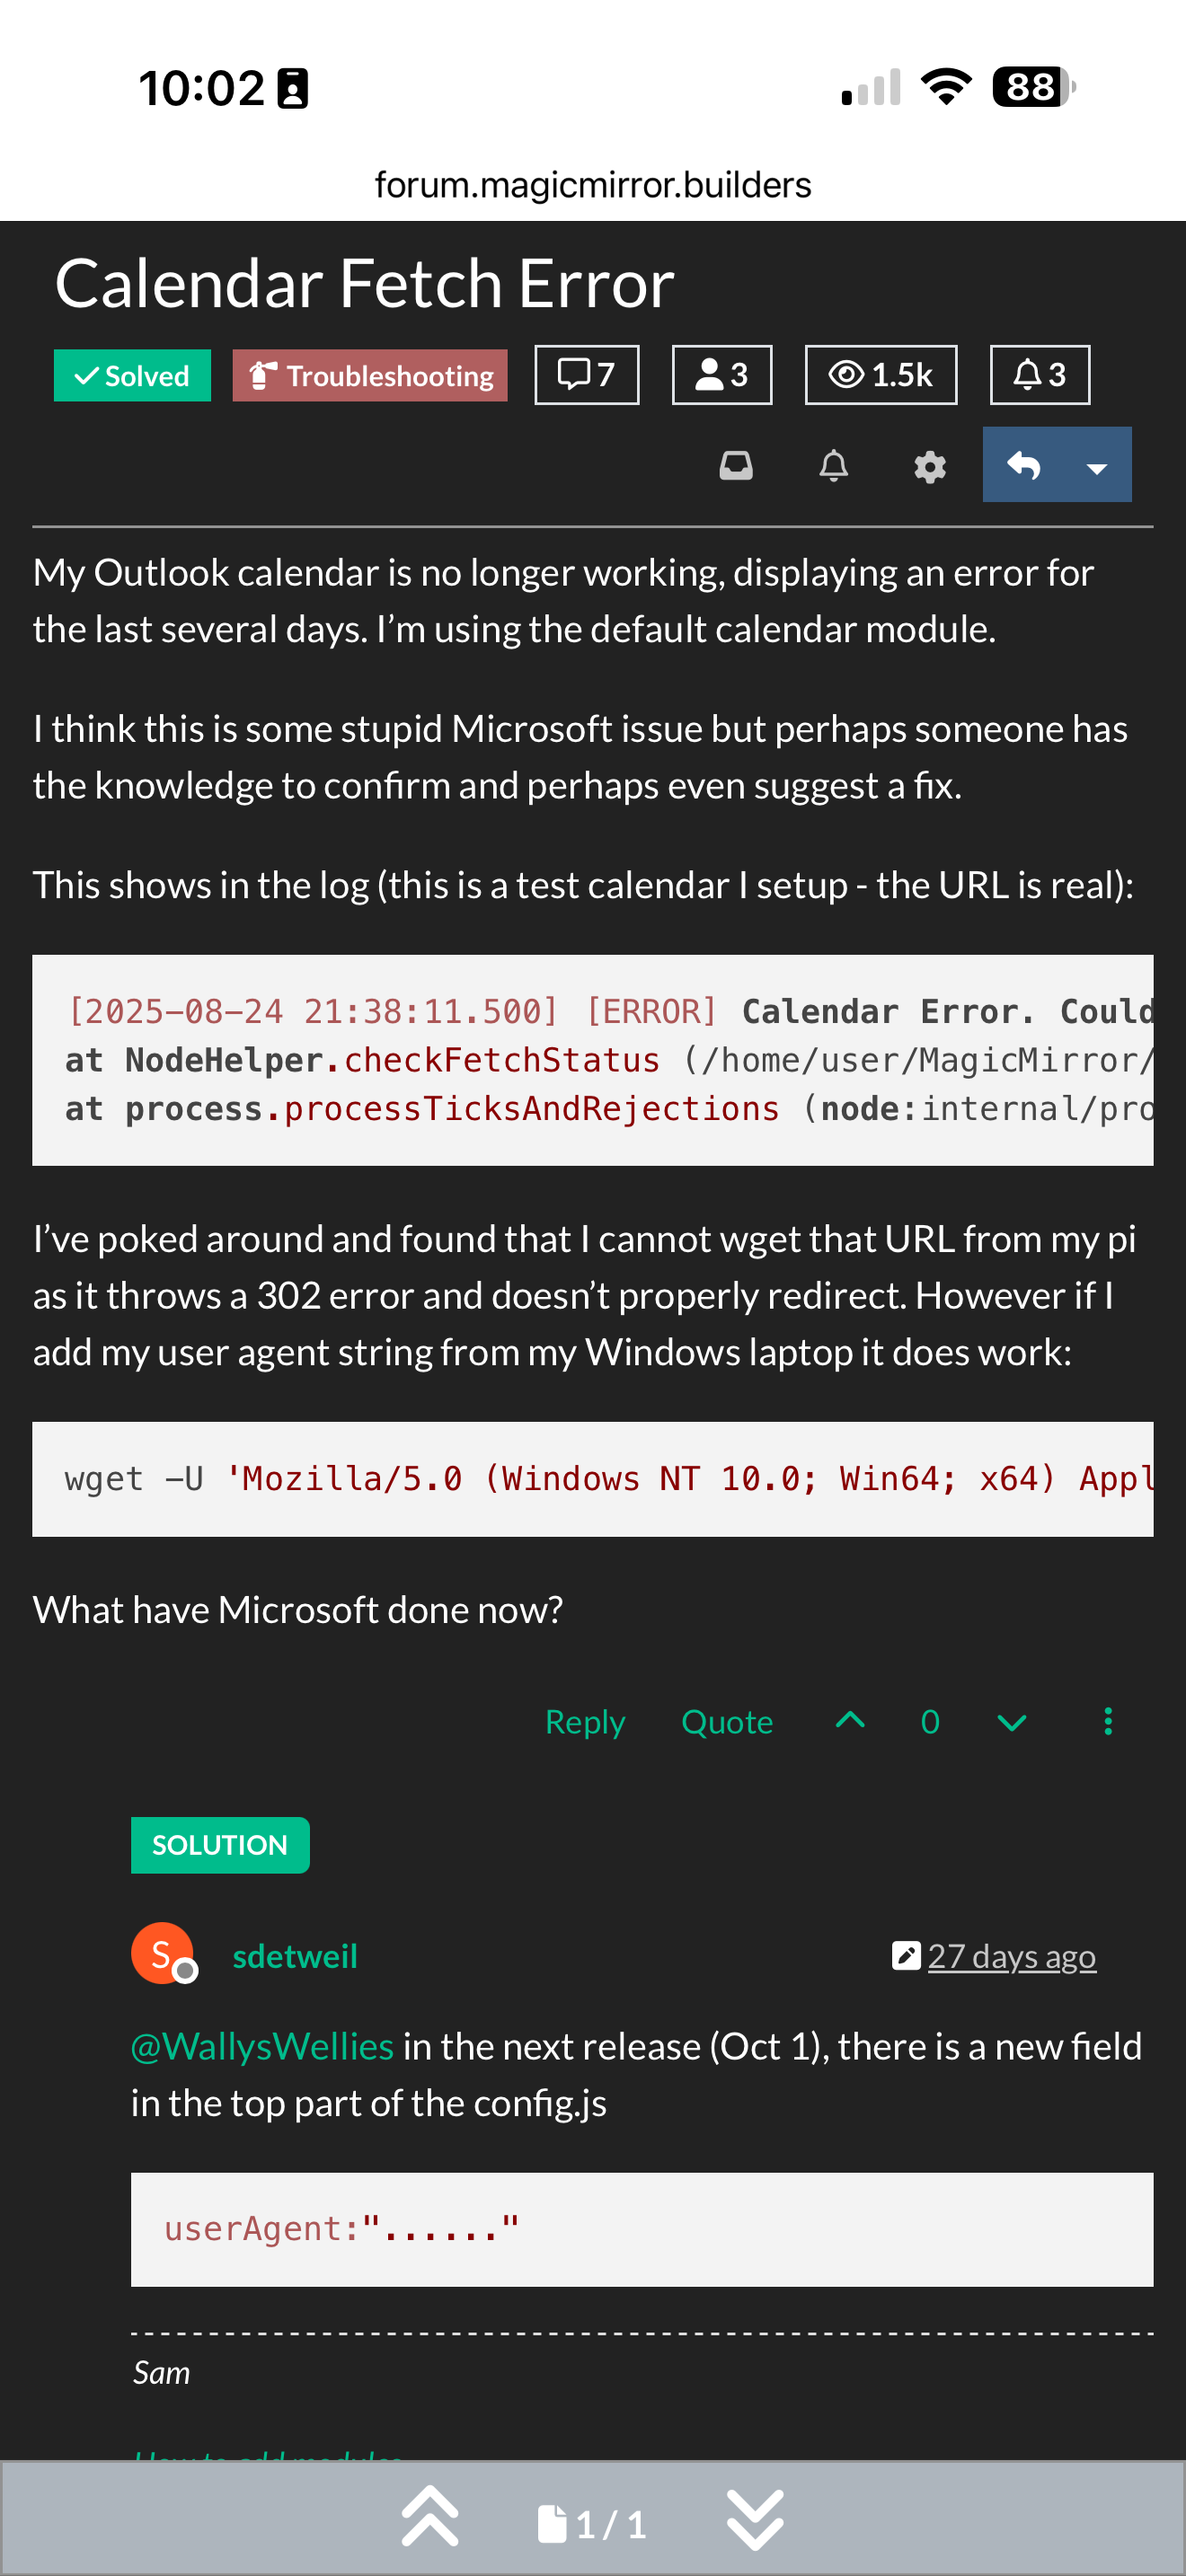Open sdetweil's user profile
This screenshot has width=1186, height=2576.
click(295, 1955)
